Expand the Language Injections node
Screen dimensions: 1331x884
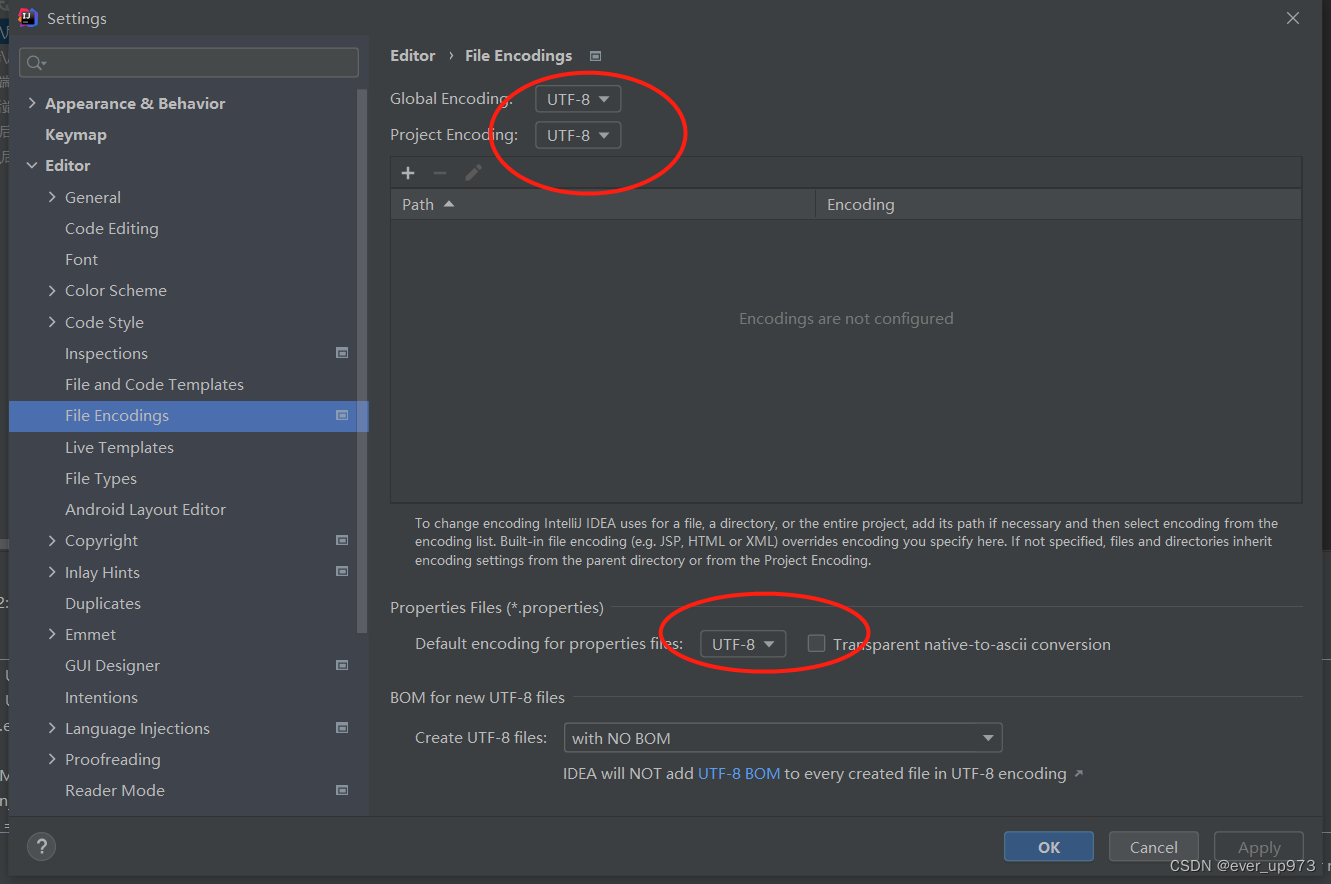52,728
